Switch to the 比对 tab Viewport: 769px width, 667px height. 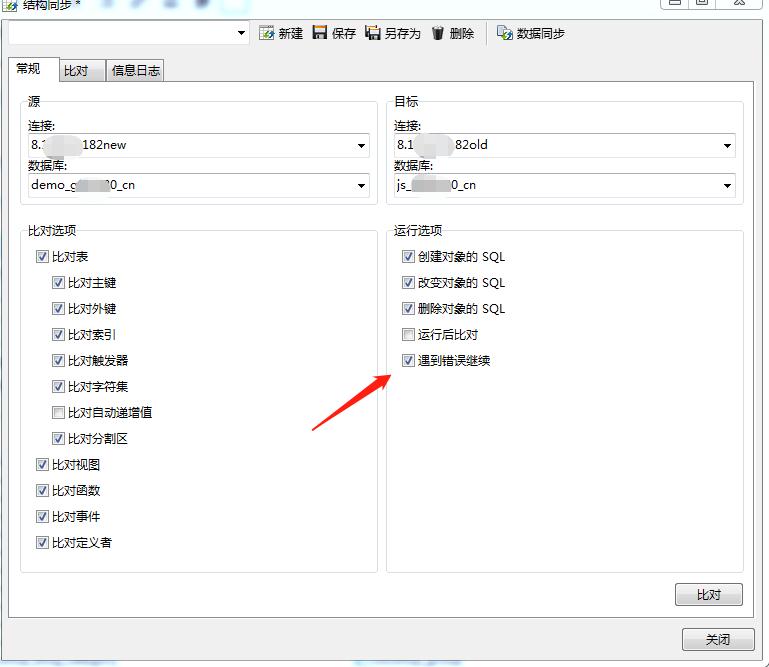click(76, 71)
